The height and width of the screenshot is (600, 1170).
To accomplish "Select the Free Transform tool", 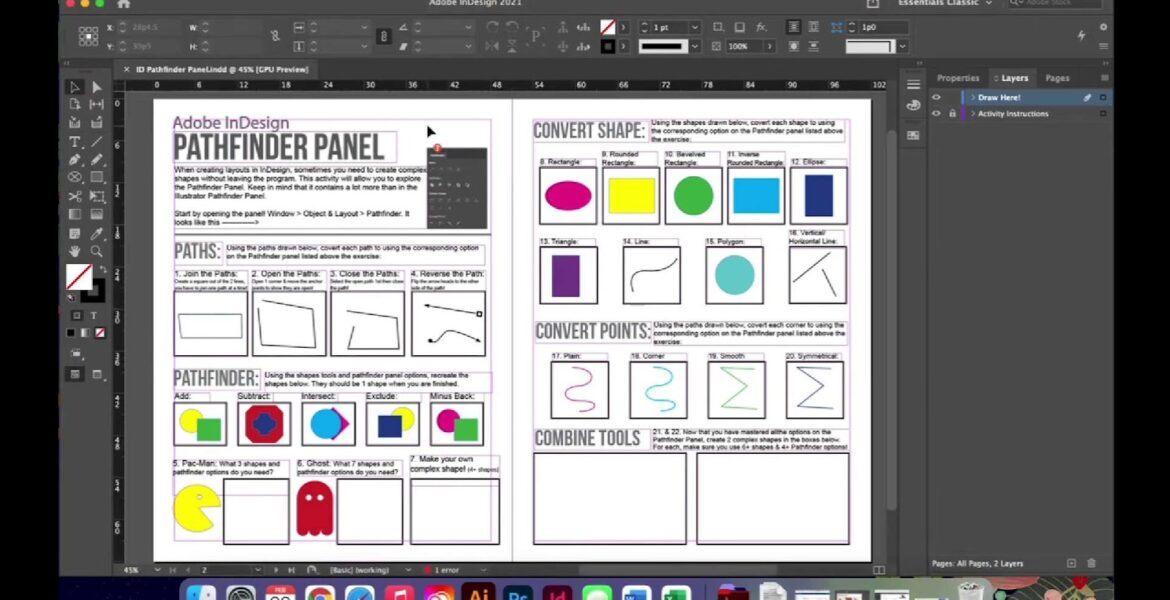I will tap(97, 196).
